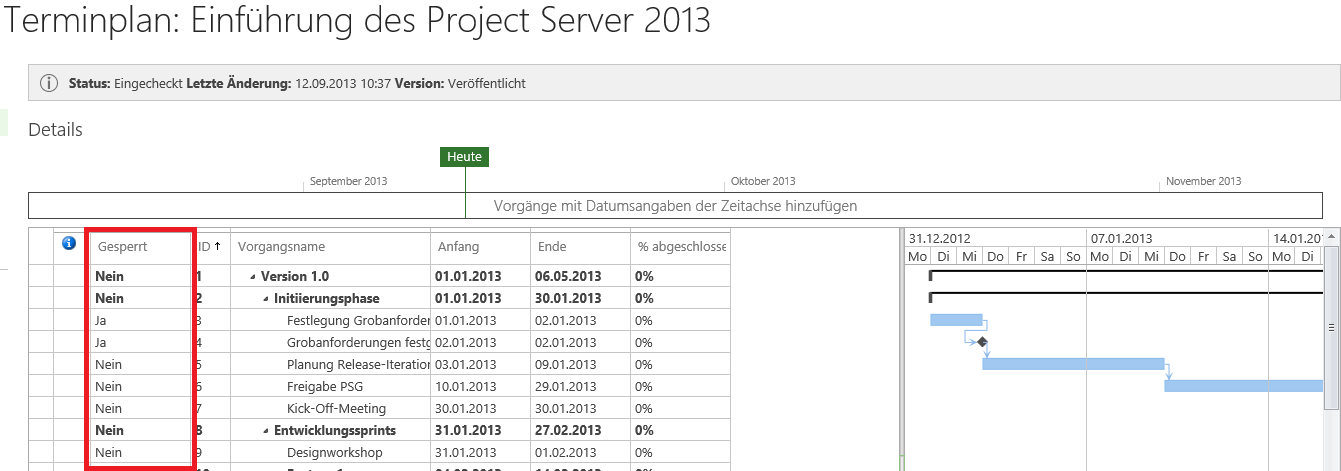Click the 'Veröffentlicht' version status text
Screen dimensions: 1341x471
(x=487, y=84)
